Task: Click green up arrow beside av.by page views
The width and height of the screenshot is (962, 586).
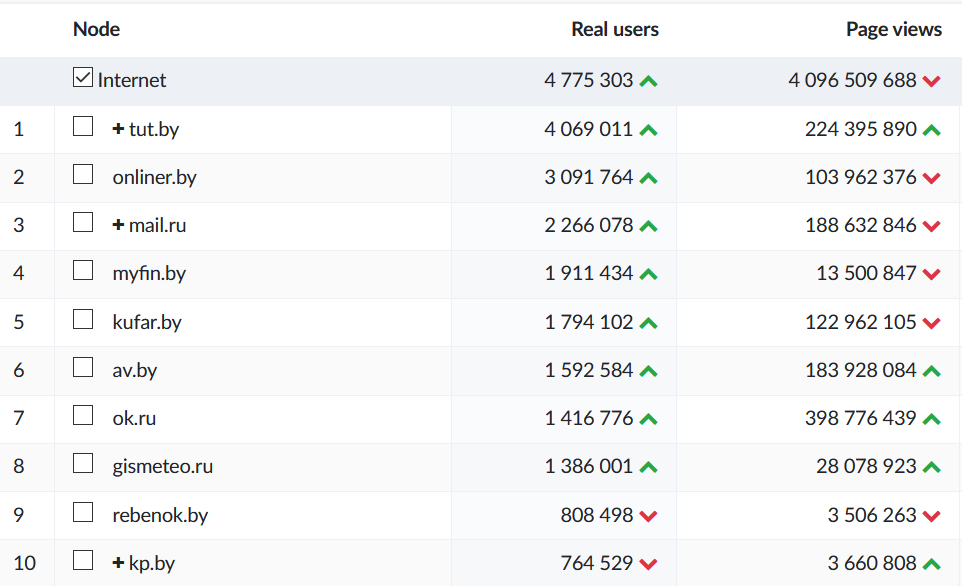Action: tap(932, 371)
